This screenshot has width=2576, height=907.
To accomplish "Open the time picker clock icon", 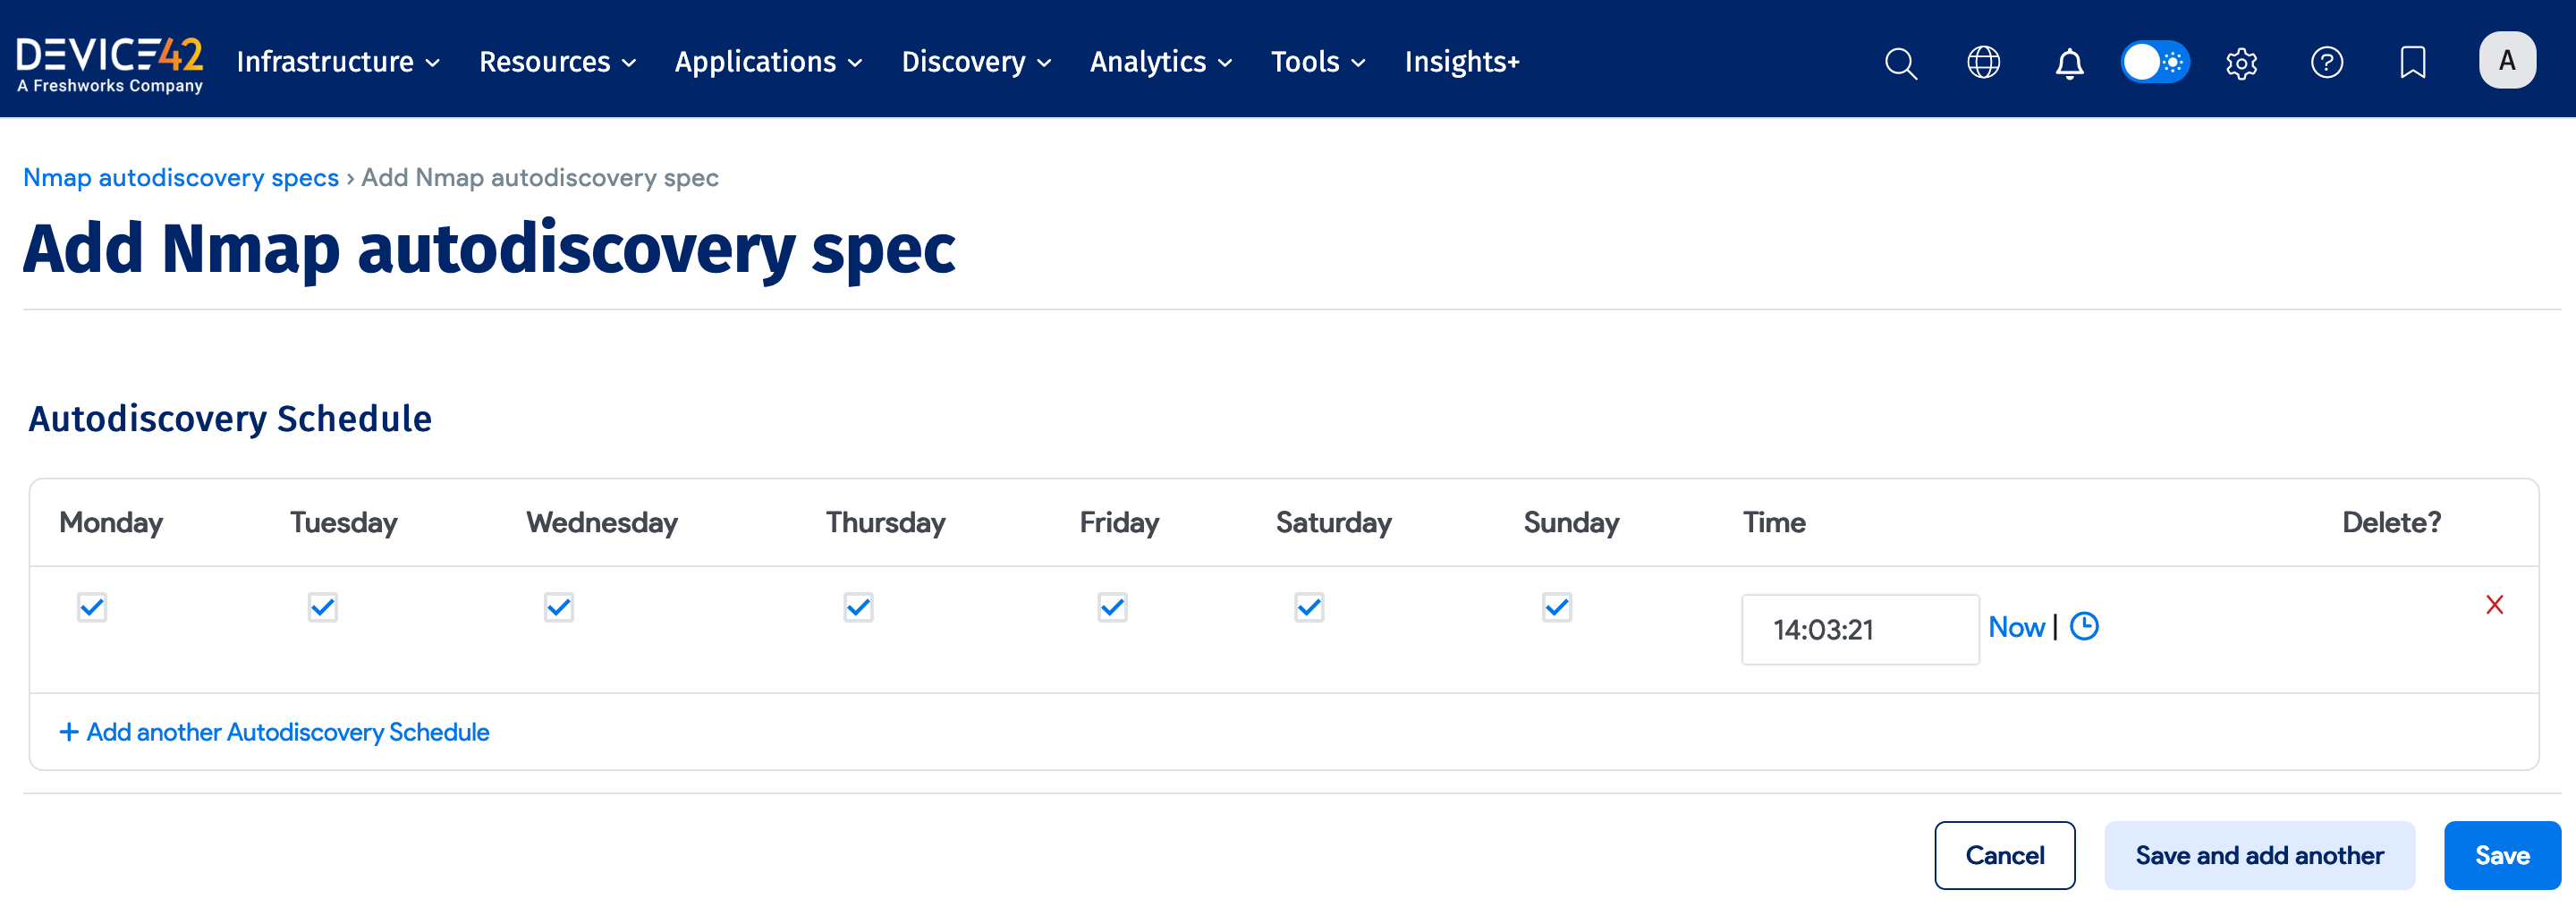I will [x=2087, y=627].
